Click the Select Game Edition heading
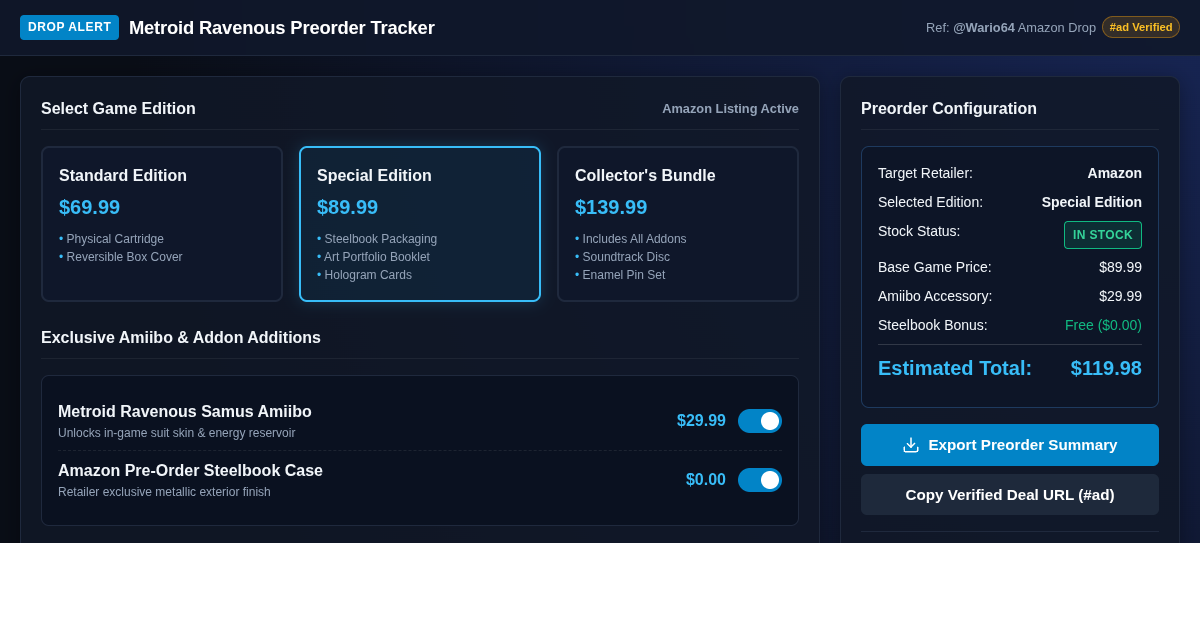This screenshot has height=630, width=1200. [118, 109]
